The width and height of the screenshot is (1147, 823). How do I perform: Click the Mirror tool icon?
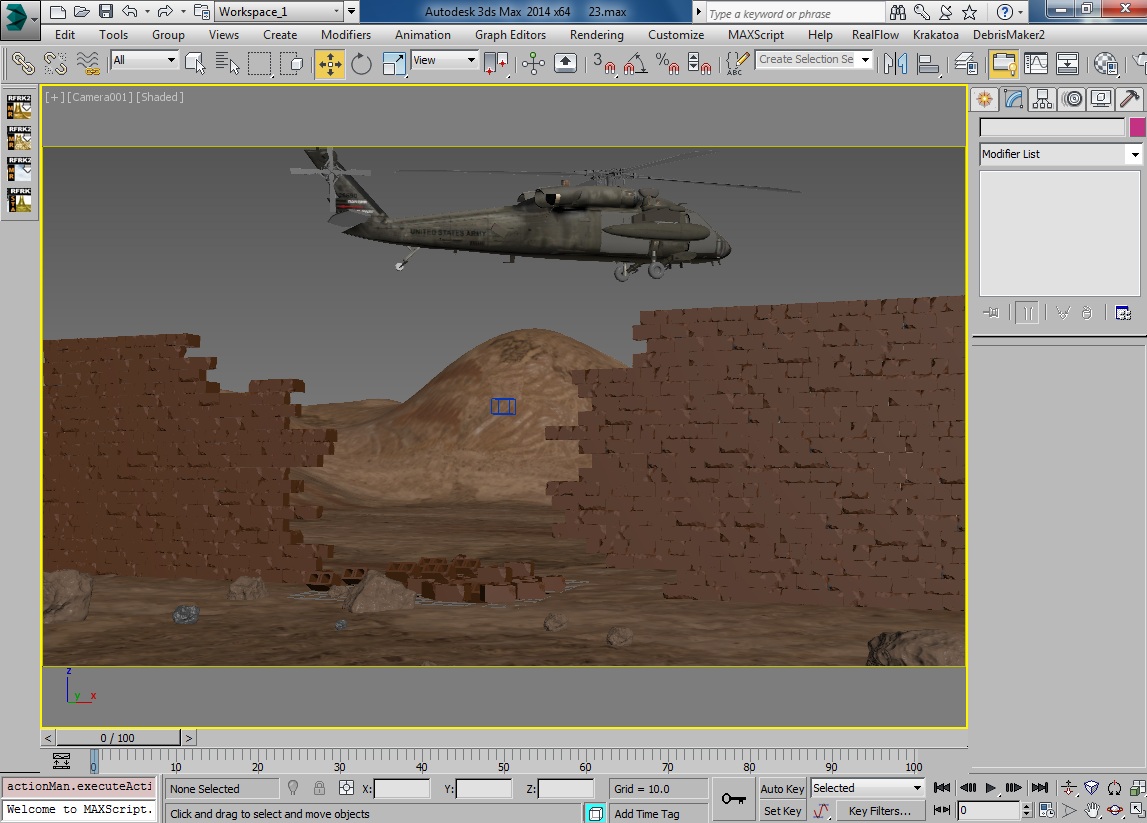(894, 64)
